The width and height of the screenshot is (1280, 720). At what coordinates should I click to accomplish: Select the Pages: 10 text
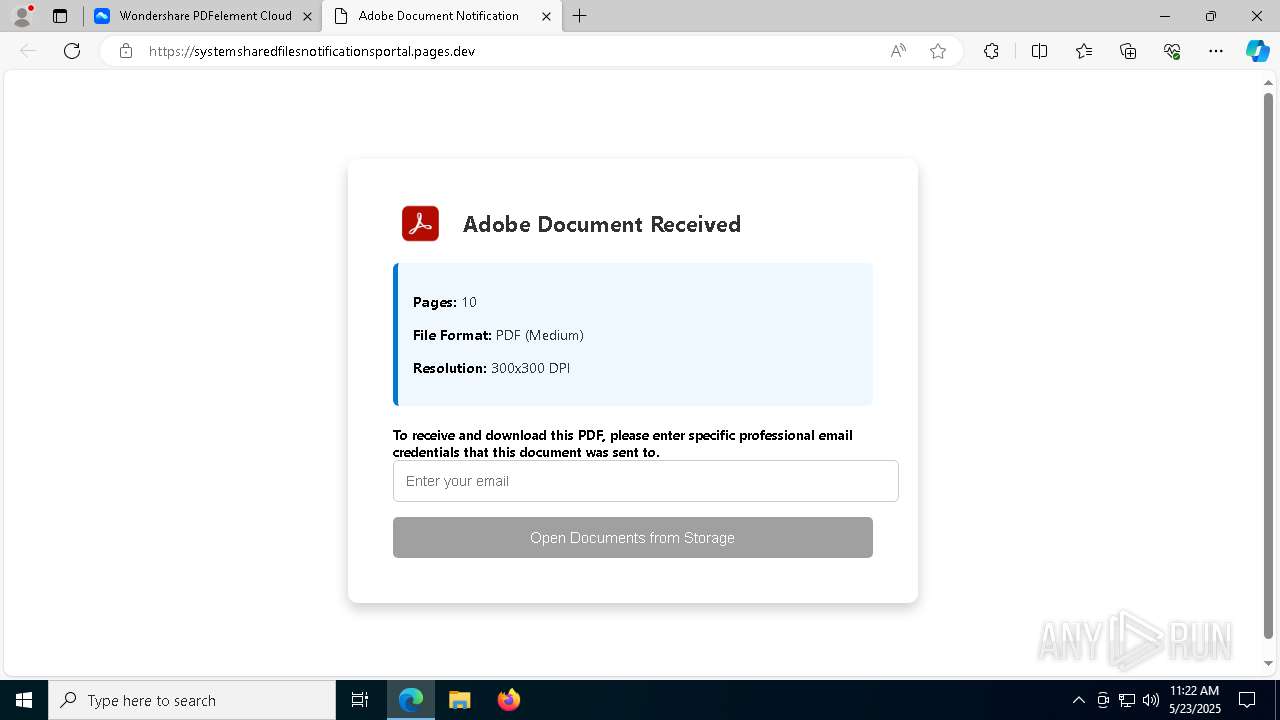click(444, 302)
